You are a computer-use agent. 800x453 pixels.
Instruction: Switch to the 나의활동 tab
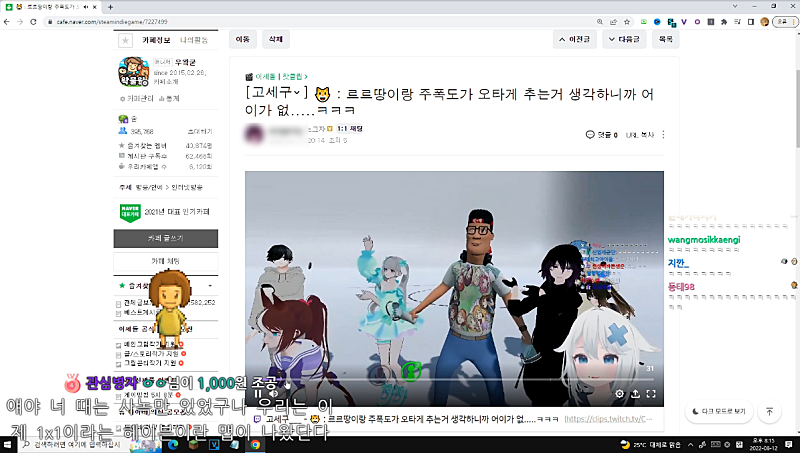[x=194, y=40]
